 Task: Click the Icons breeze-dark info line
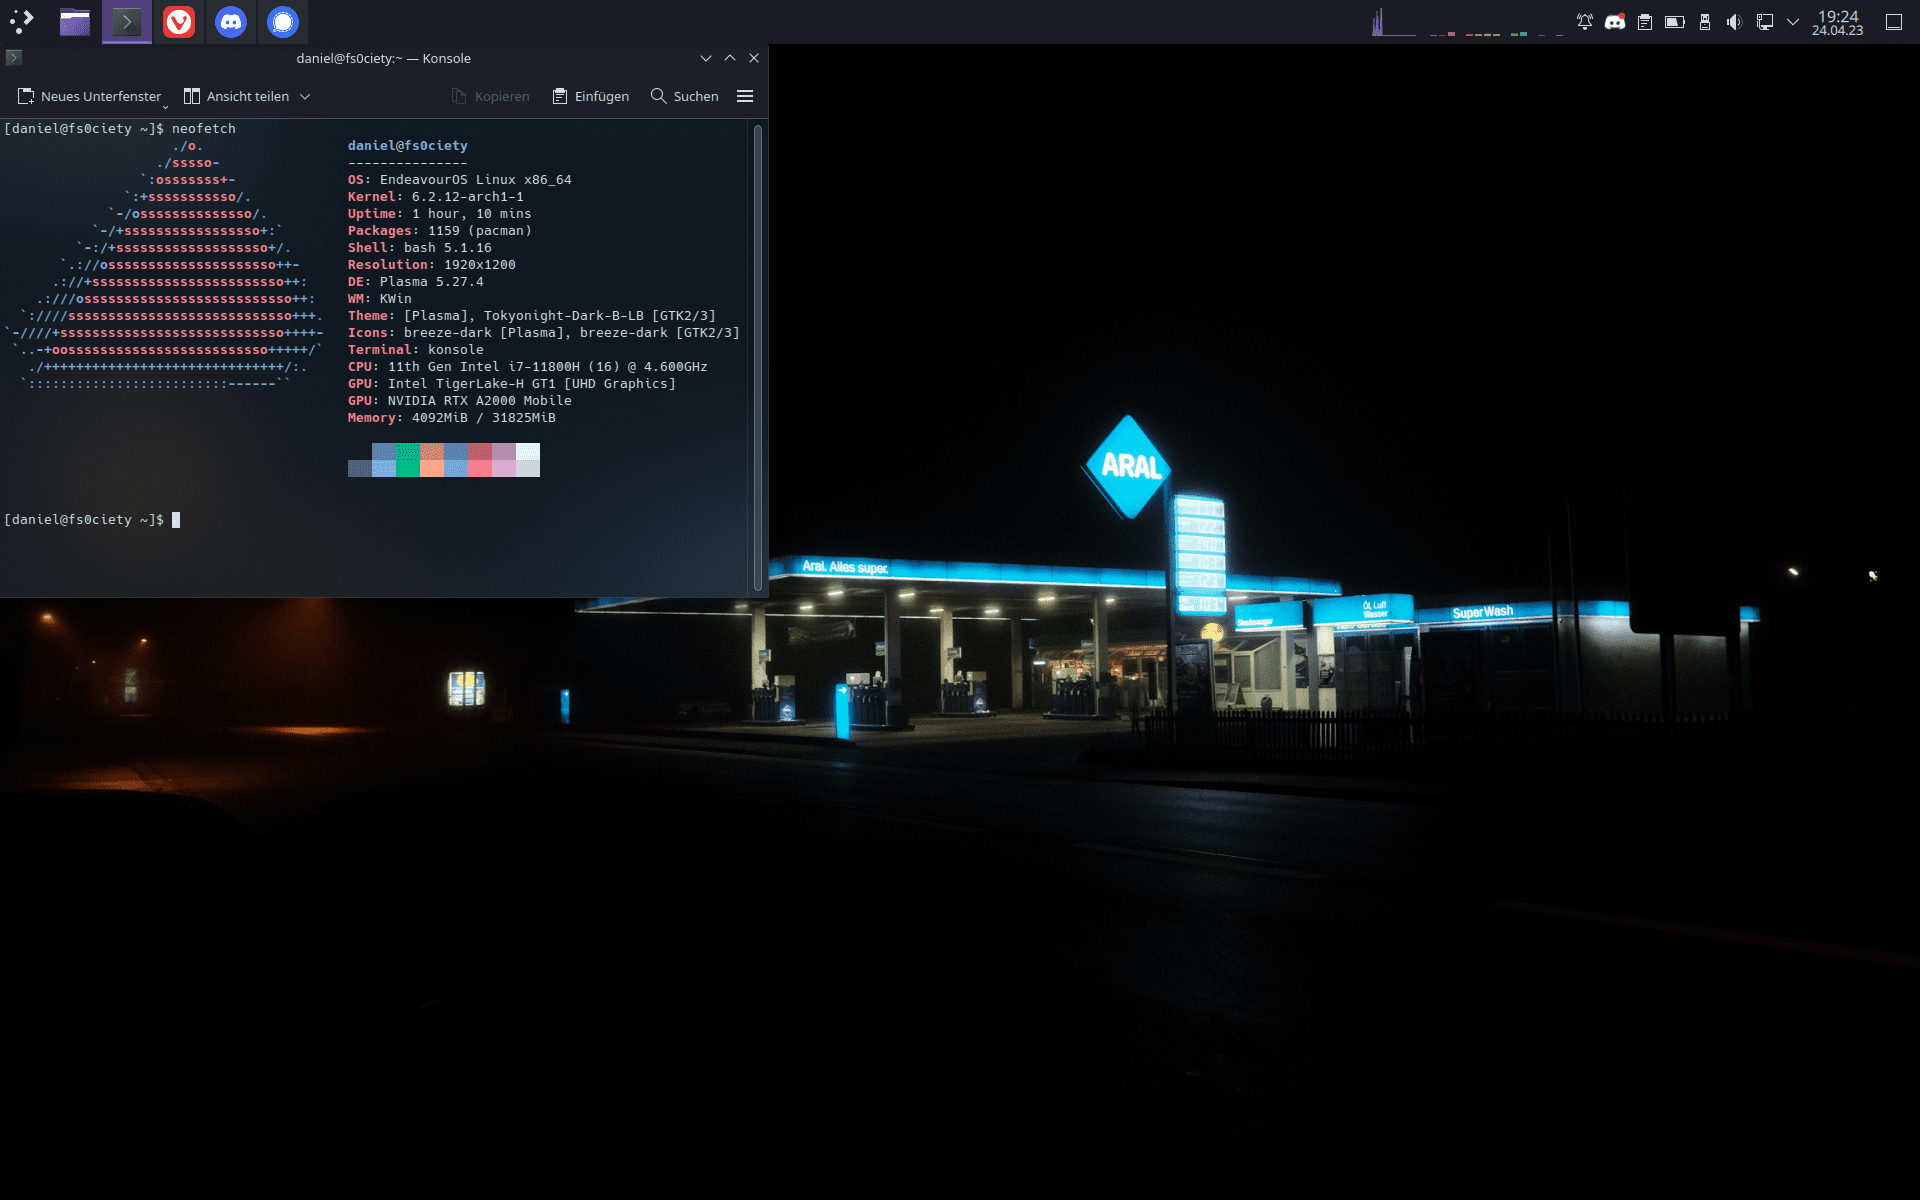(x=544, y=333)
